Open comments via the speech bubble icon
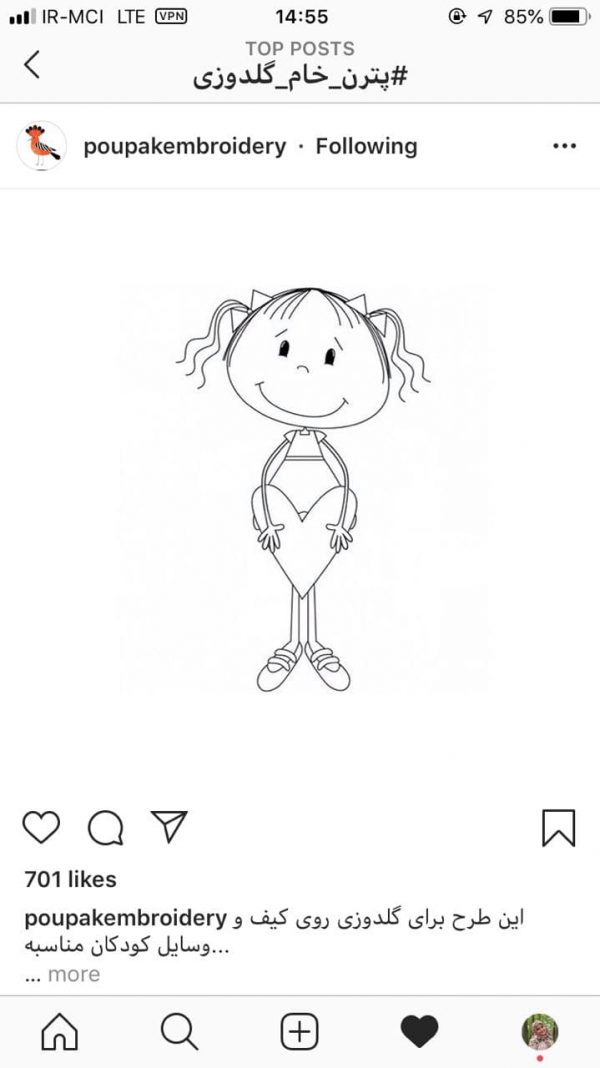Image resolution: width=600 pixels, height=1068 pixels. point(106,828)
